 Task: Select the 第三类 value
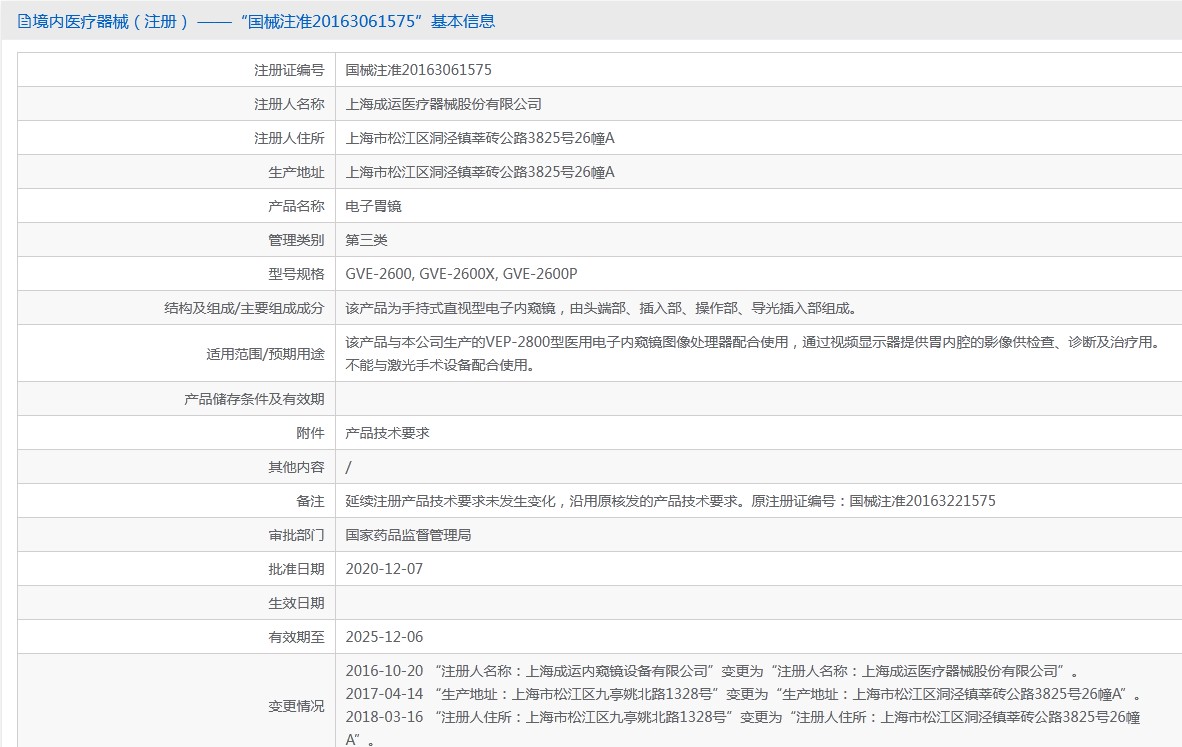click(x=366, y=240)
